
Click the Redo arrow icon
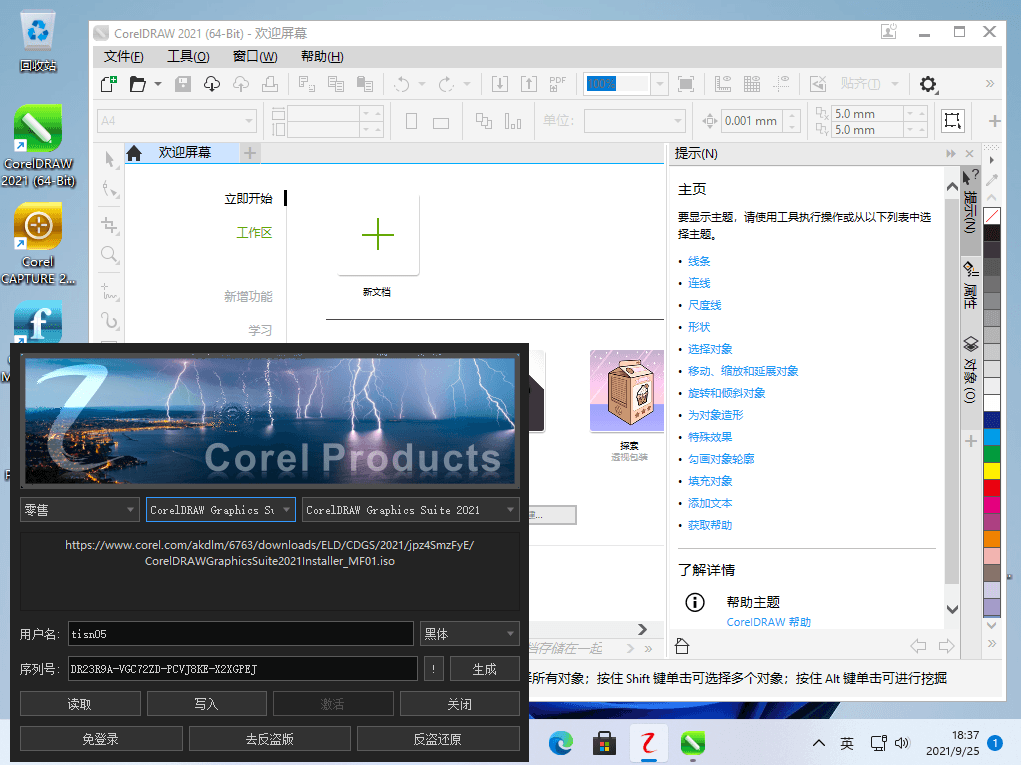447,84
